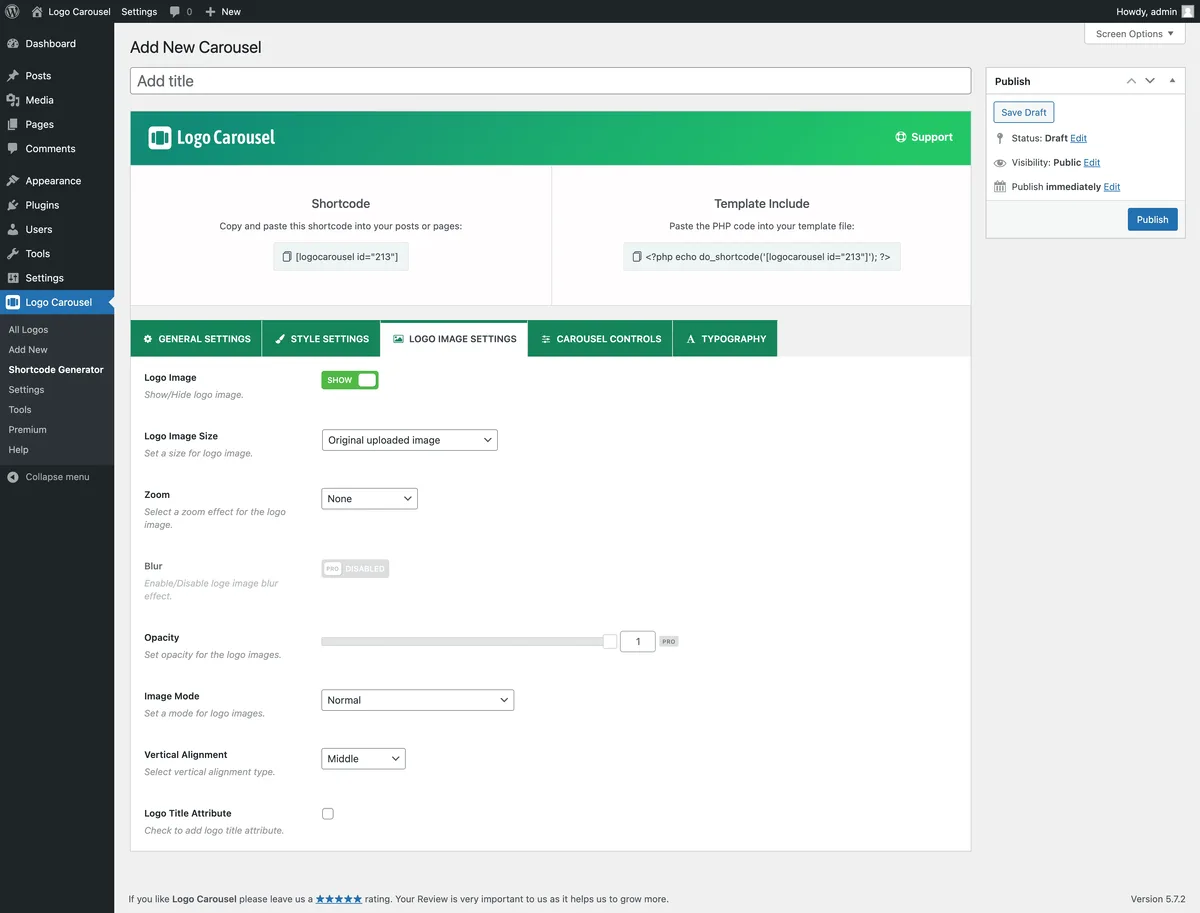Collapse the Publish panel with triangle toggle
Viewport: 1200px width, 913px height.
pos(1172,81)
